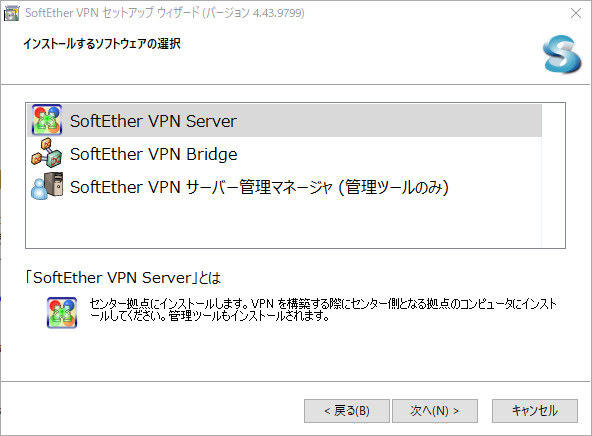
Task: Click the VPN Server icon beside description text
Action: pos(62,313)
